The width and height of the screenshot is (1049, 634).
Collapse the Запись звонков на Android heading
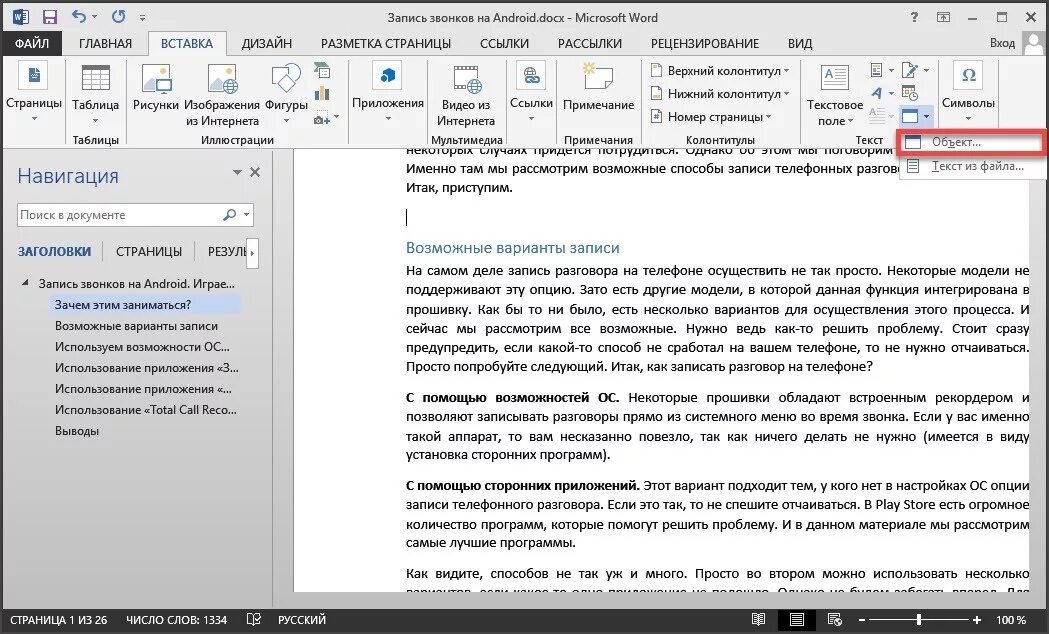coord(25,283)
